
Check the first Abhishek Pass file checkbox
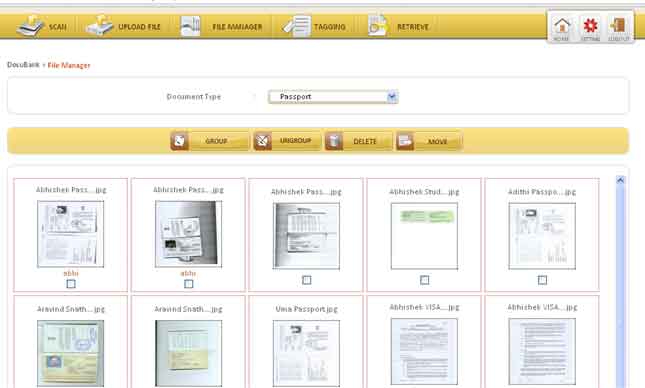71,283
